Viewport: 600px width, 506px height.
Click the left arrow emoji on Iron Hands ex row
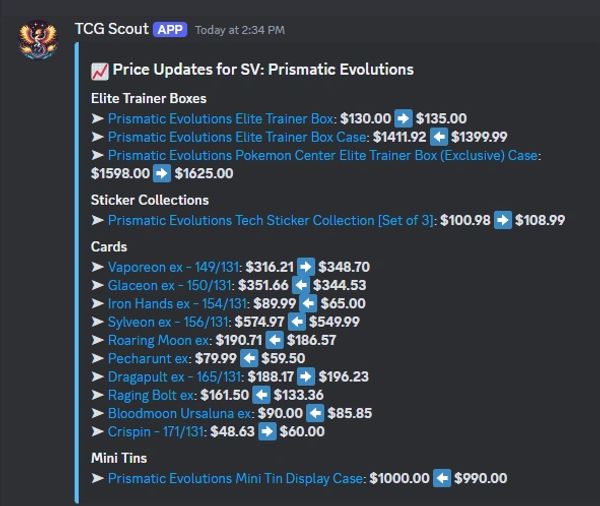tap(307, 303)
